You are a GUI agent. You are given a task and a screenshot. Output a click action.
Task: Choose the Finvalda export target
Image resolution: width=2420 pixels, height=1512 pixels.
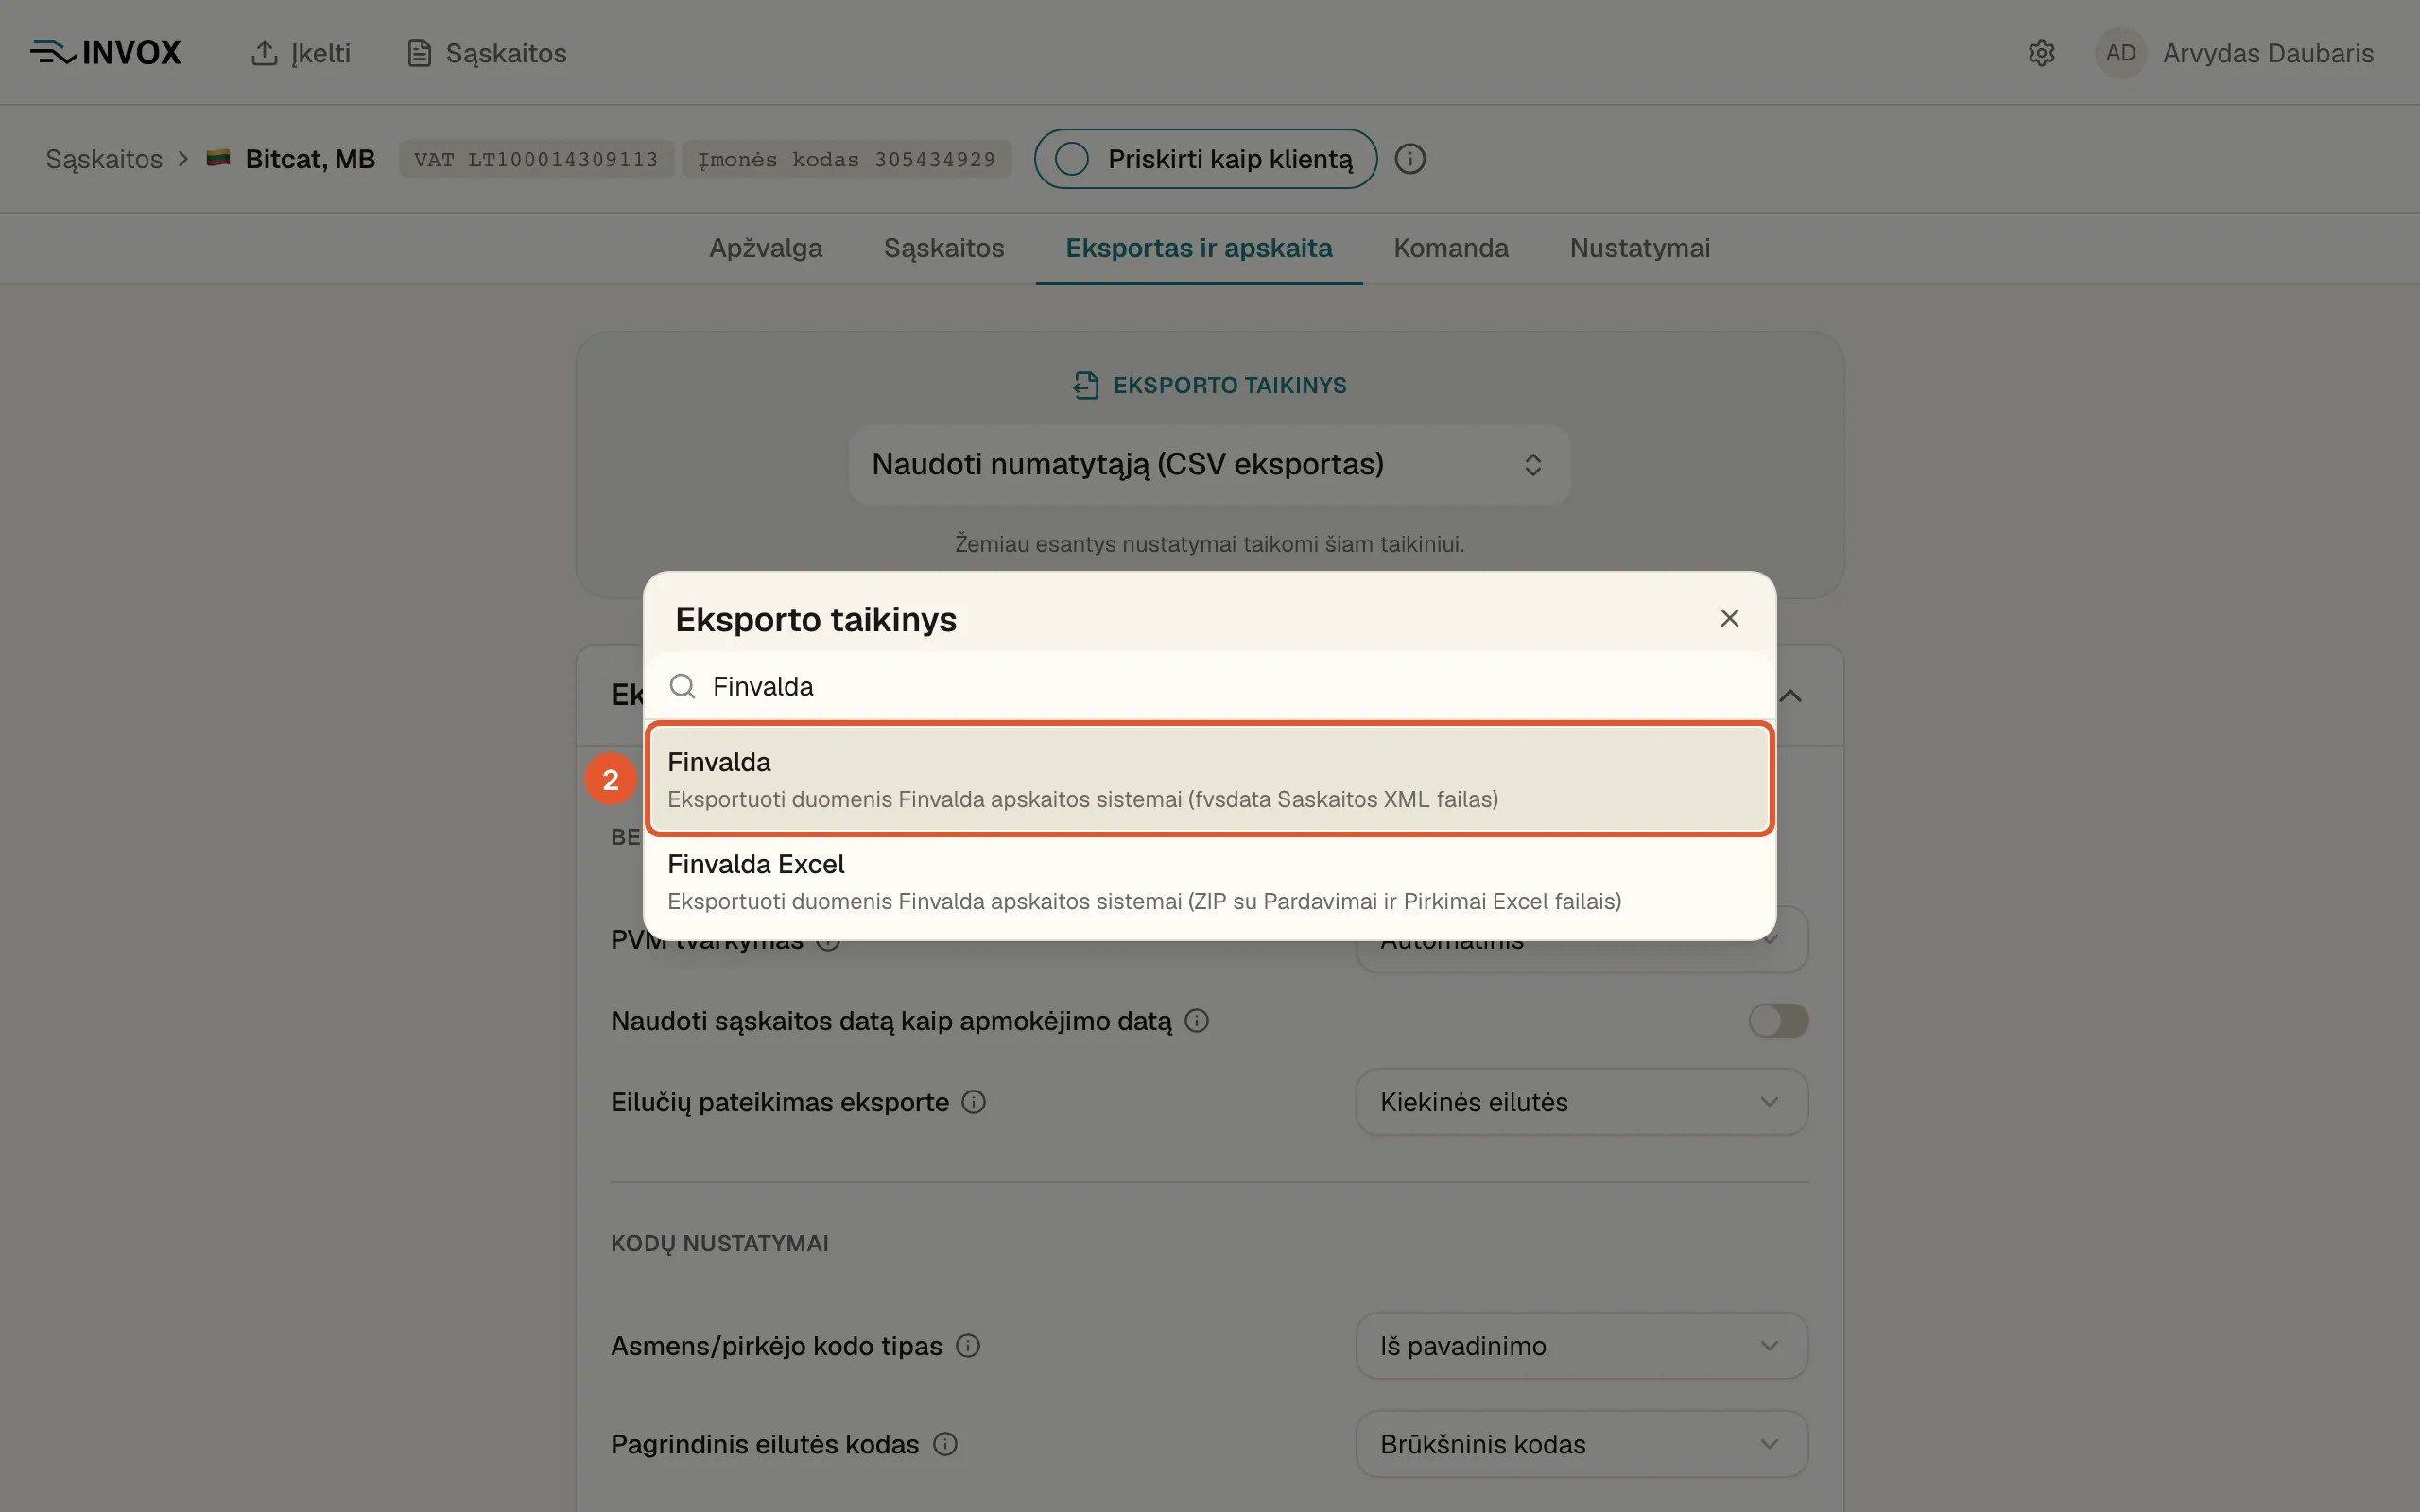coord(1209,779)
